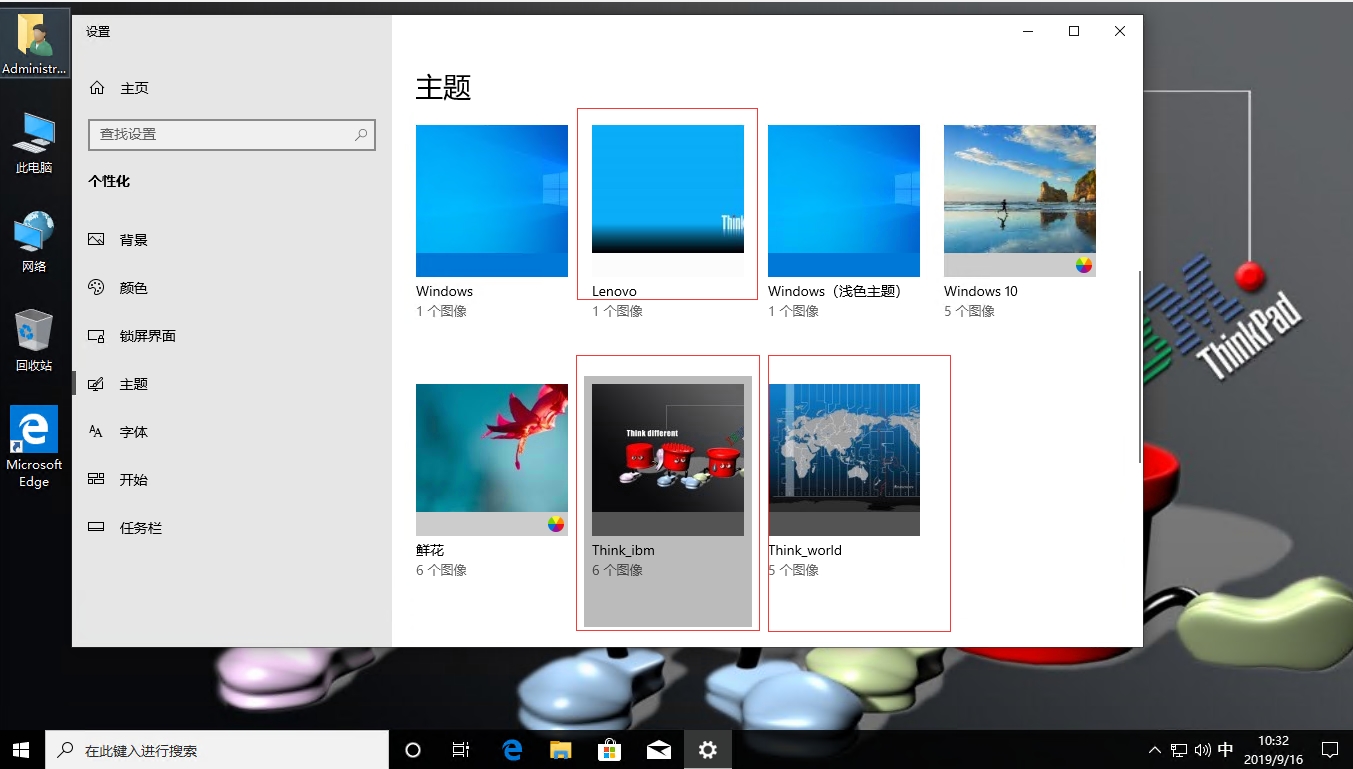The width and height of the screenshot is (1353, 769).
Task: Switch input method 中 indicator
Action: [x=1226, y=750]
